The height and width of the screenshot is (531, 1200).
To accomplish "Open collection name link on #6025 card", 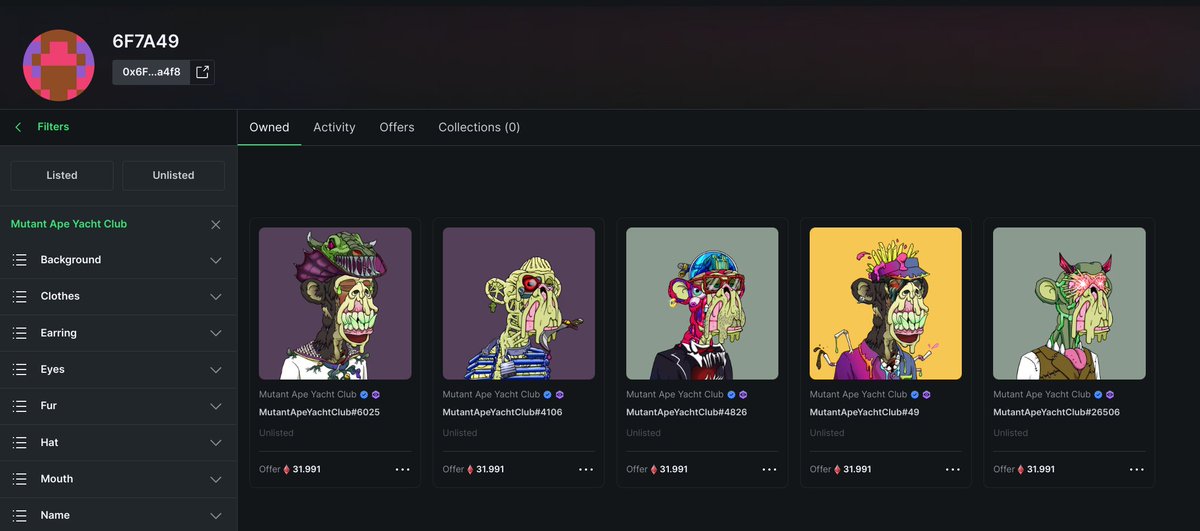I will click(307, 395).
